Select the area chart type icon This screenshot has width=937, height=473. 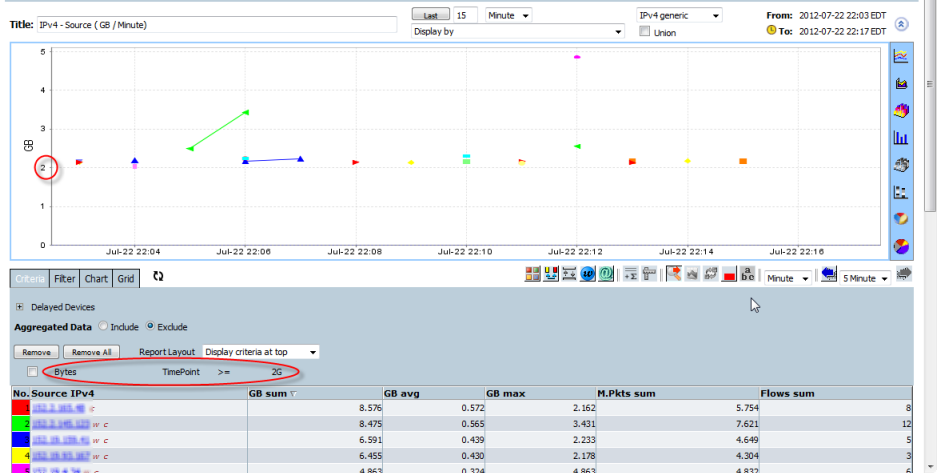point(901,83)
